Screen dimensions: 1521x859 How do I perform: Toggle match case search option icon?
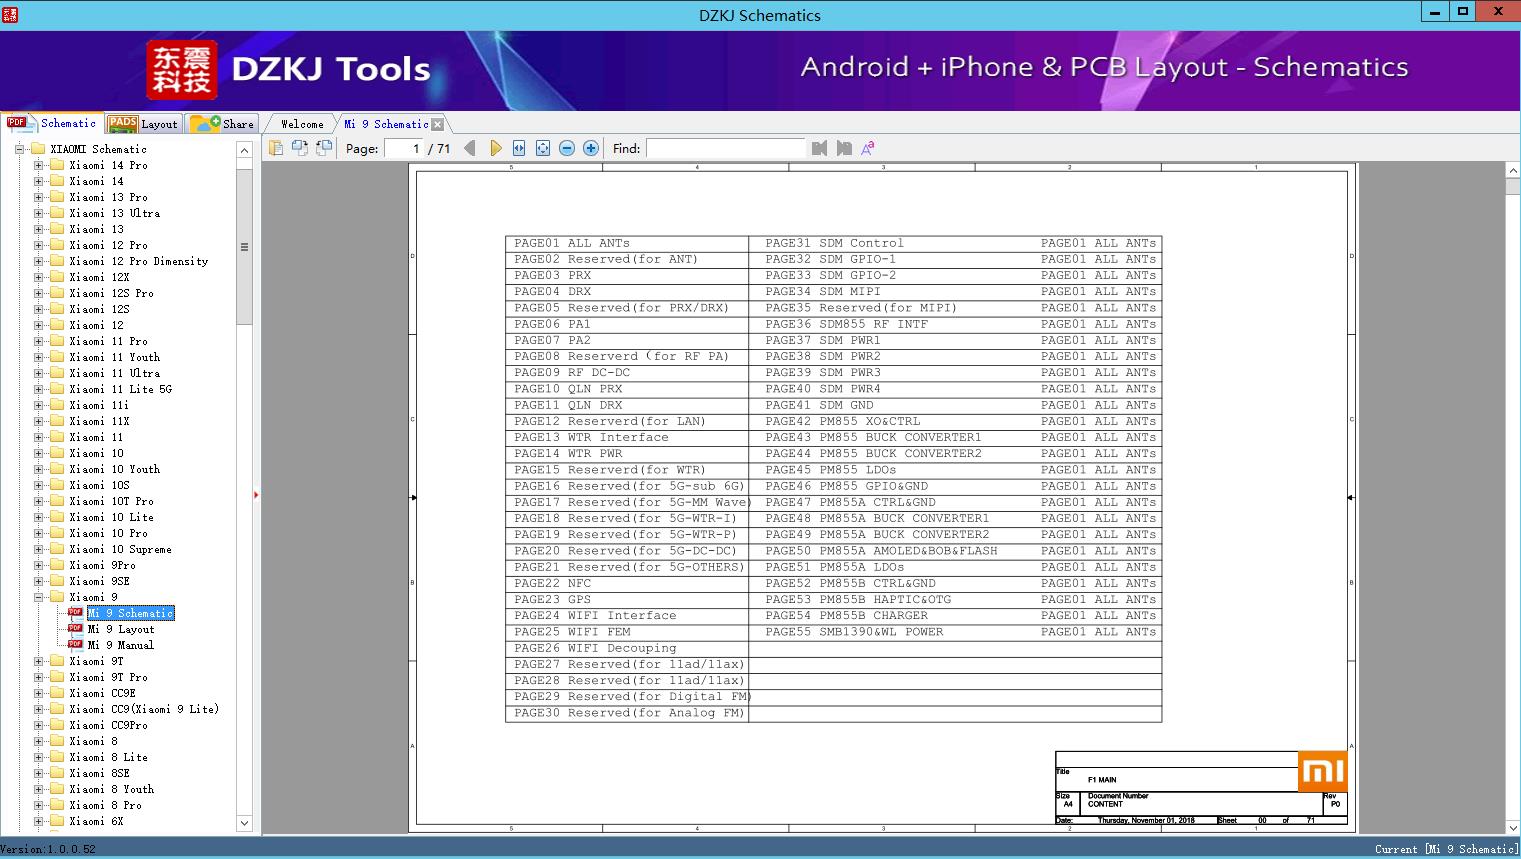point(868,148)
